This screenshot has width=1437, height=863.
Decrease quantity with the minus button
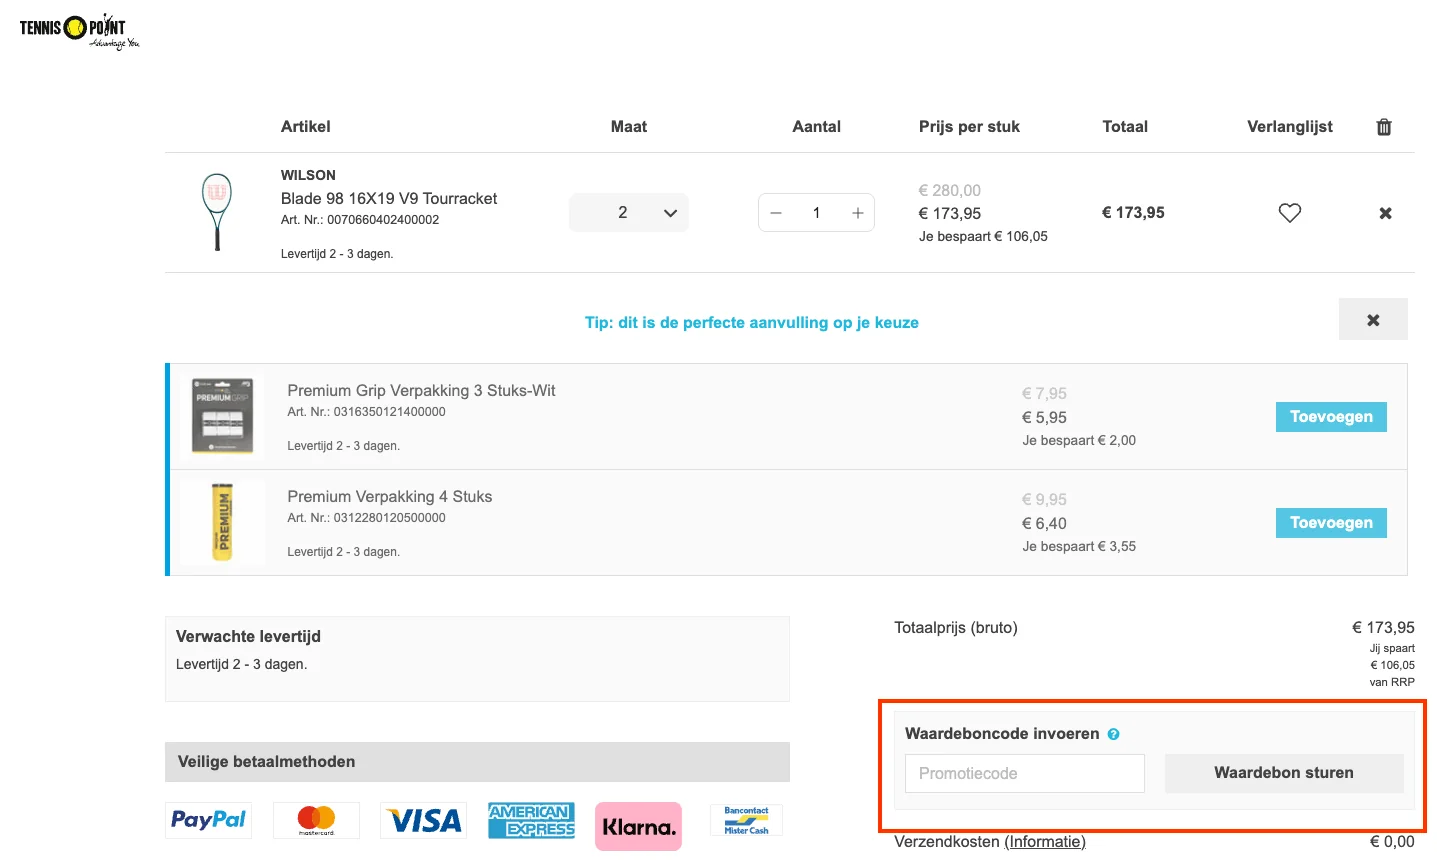[776, 213]
